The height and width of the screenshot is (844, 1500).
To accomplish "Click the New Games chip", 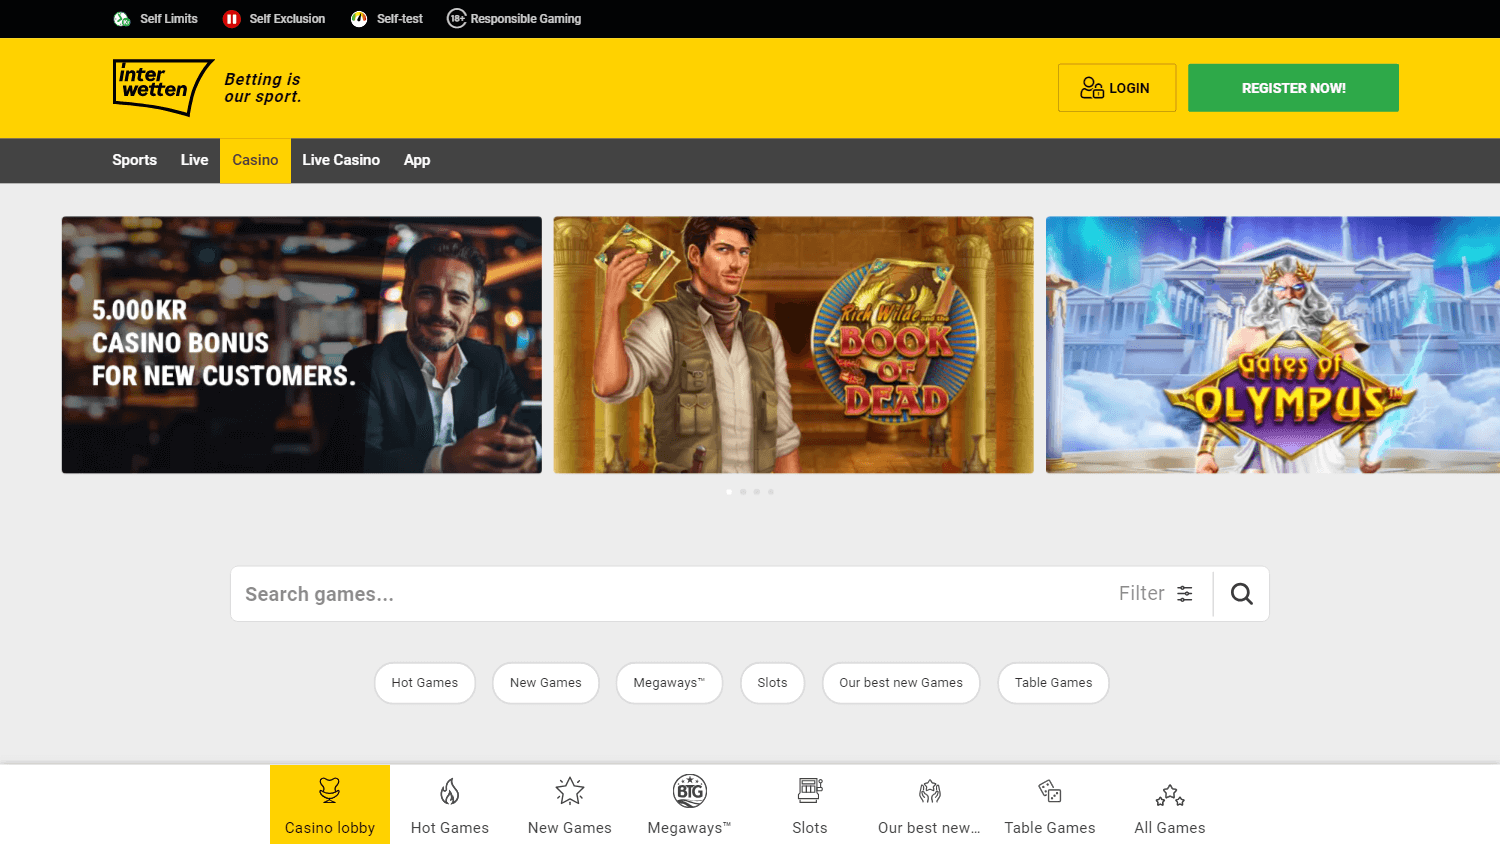I will tap(546, 683).
